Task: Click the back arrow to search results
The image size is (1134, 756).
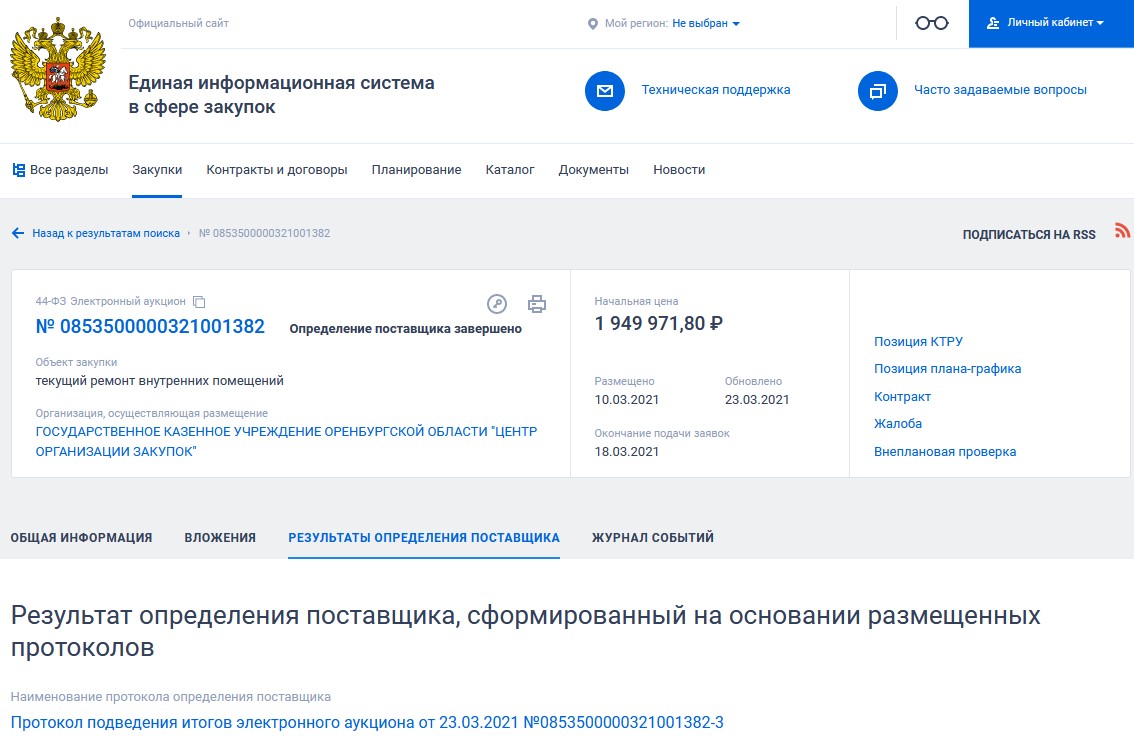Action: pyautogui.click(x=18, y=233)
